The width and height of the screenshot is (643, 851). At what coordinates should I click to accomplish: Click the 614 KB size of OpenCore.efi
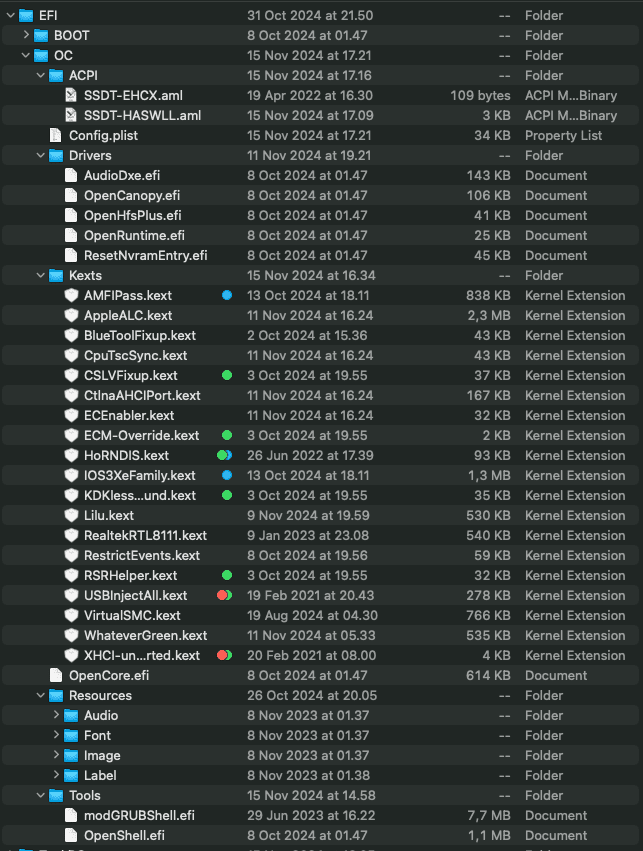click(488, 675)
